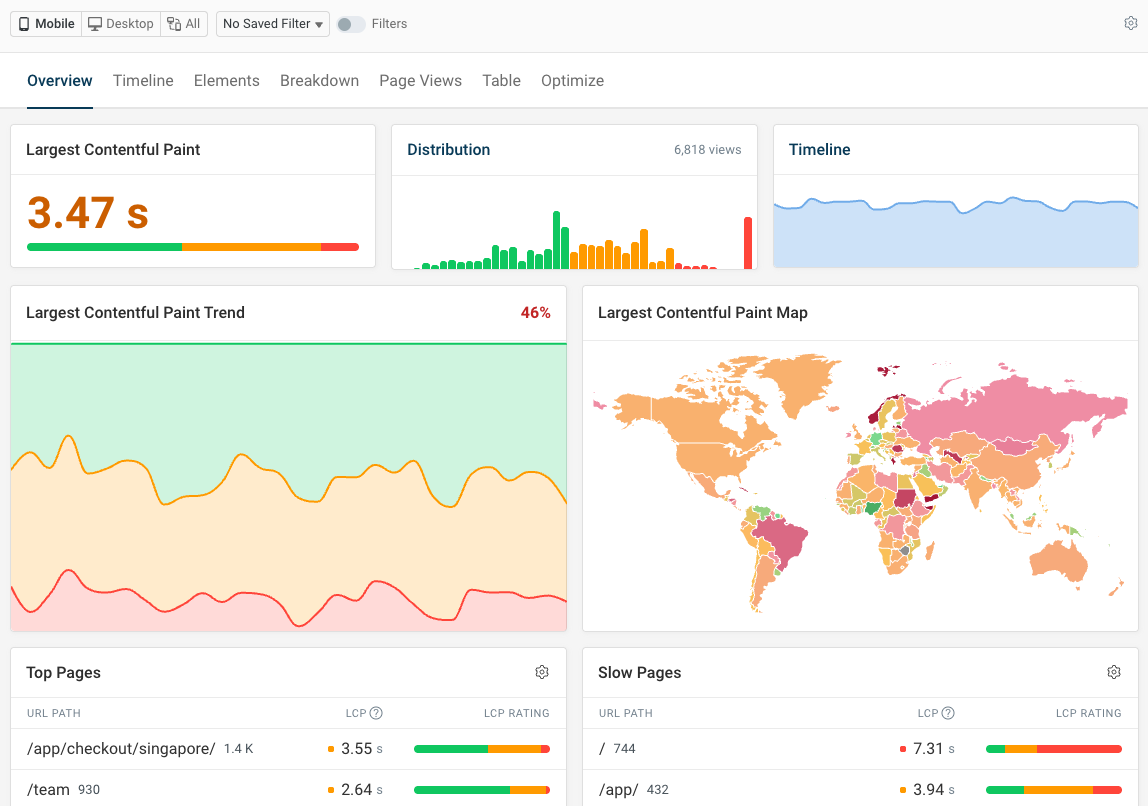Open the app settings gear icon
The image size is (1148, 806).
click(x=1130, y=23)
